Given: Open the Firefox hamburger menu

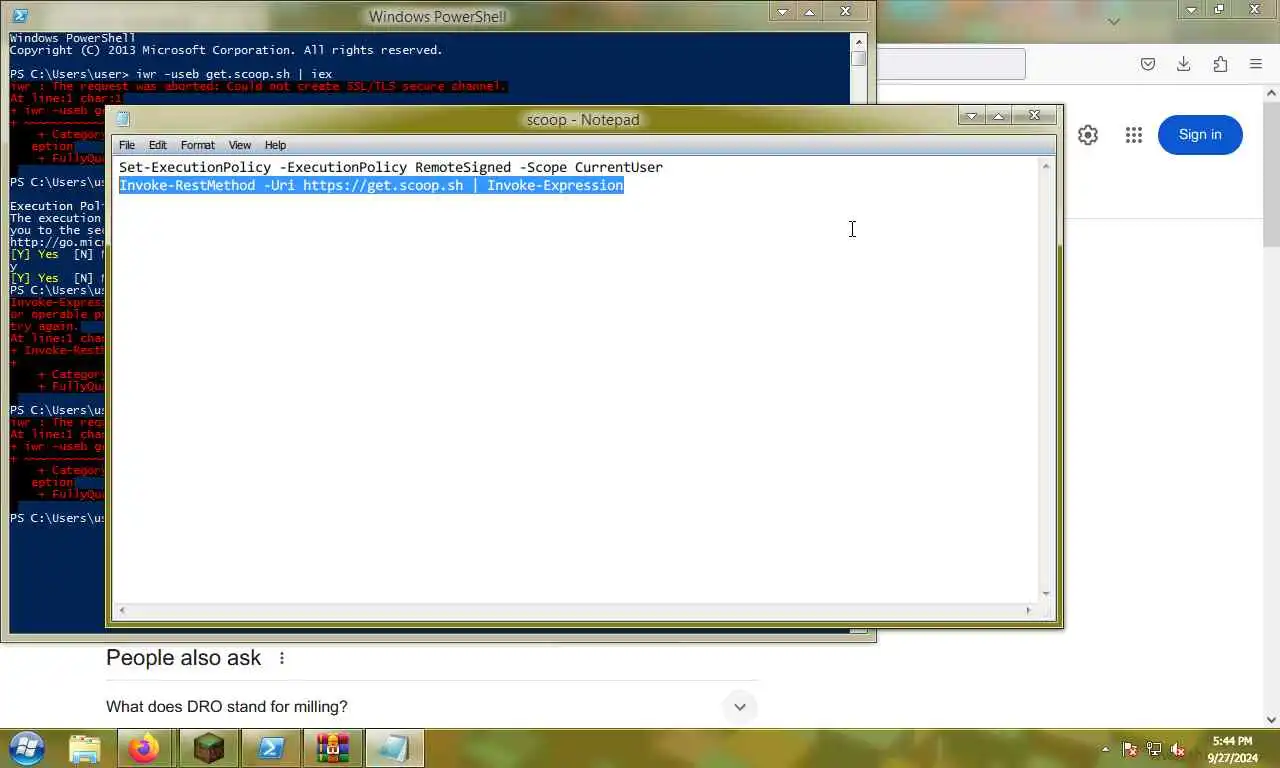Looking at the screenshot, I should pyautogui.click(x=1256, y=64).
